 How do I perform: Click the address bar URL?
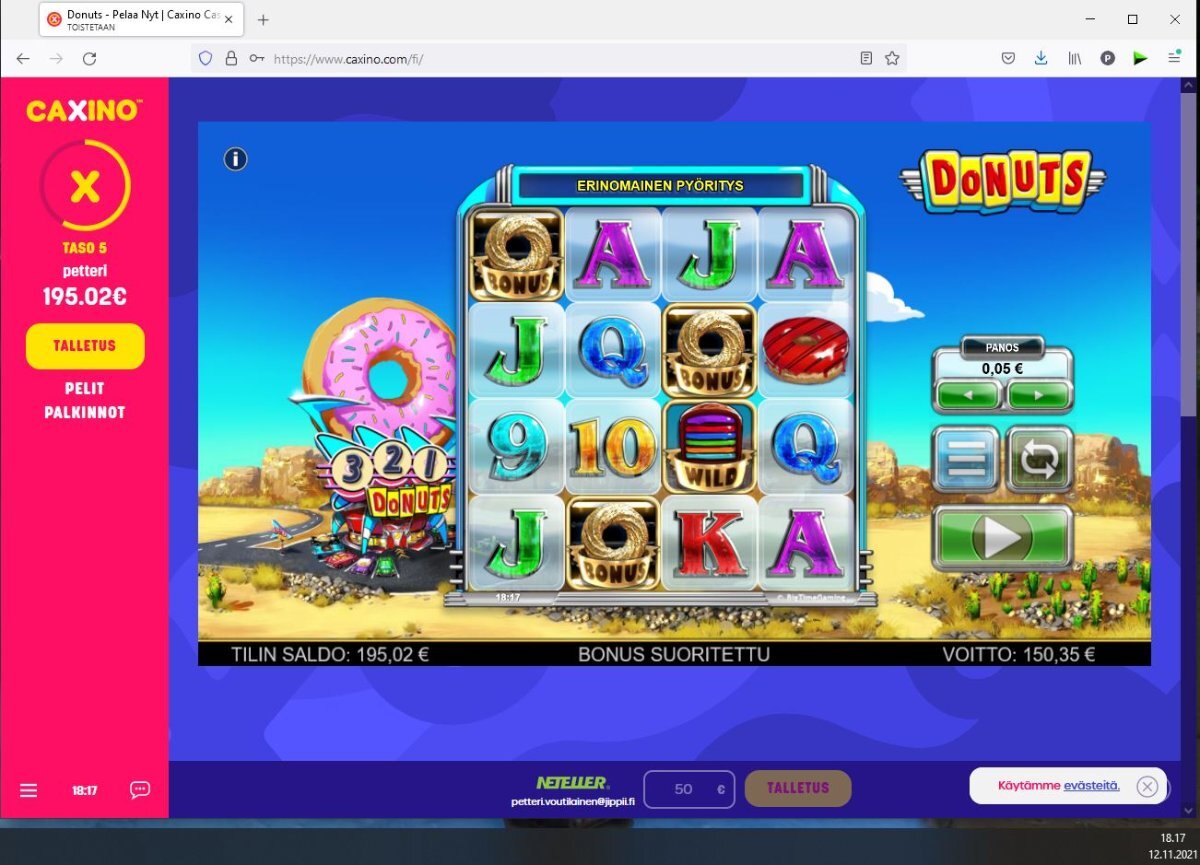tap(348, 59)
